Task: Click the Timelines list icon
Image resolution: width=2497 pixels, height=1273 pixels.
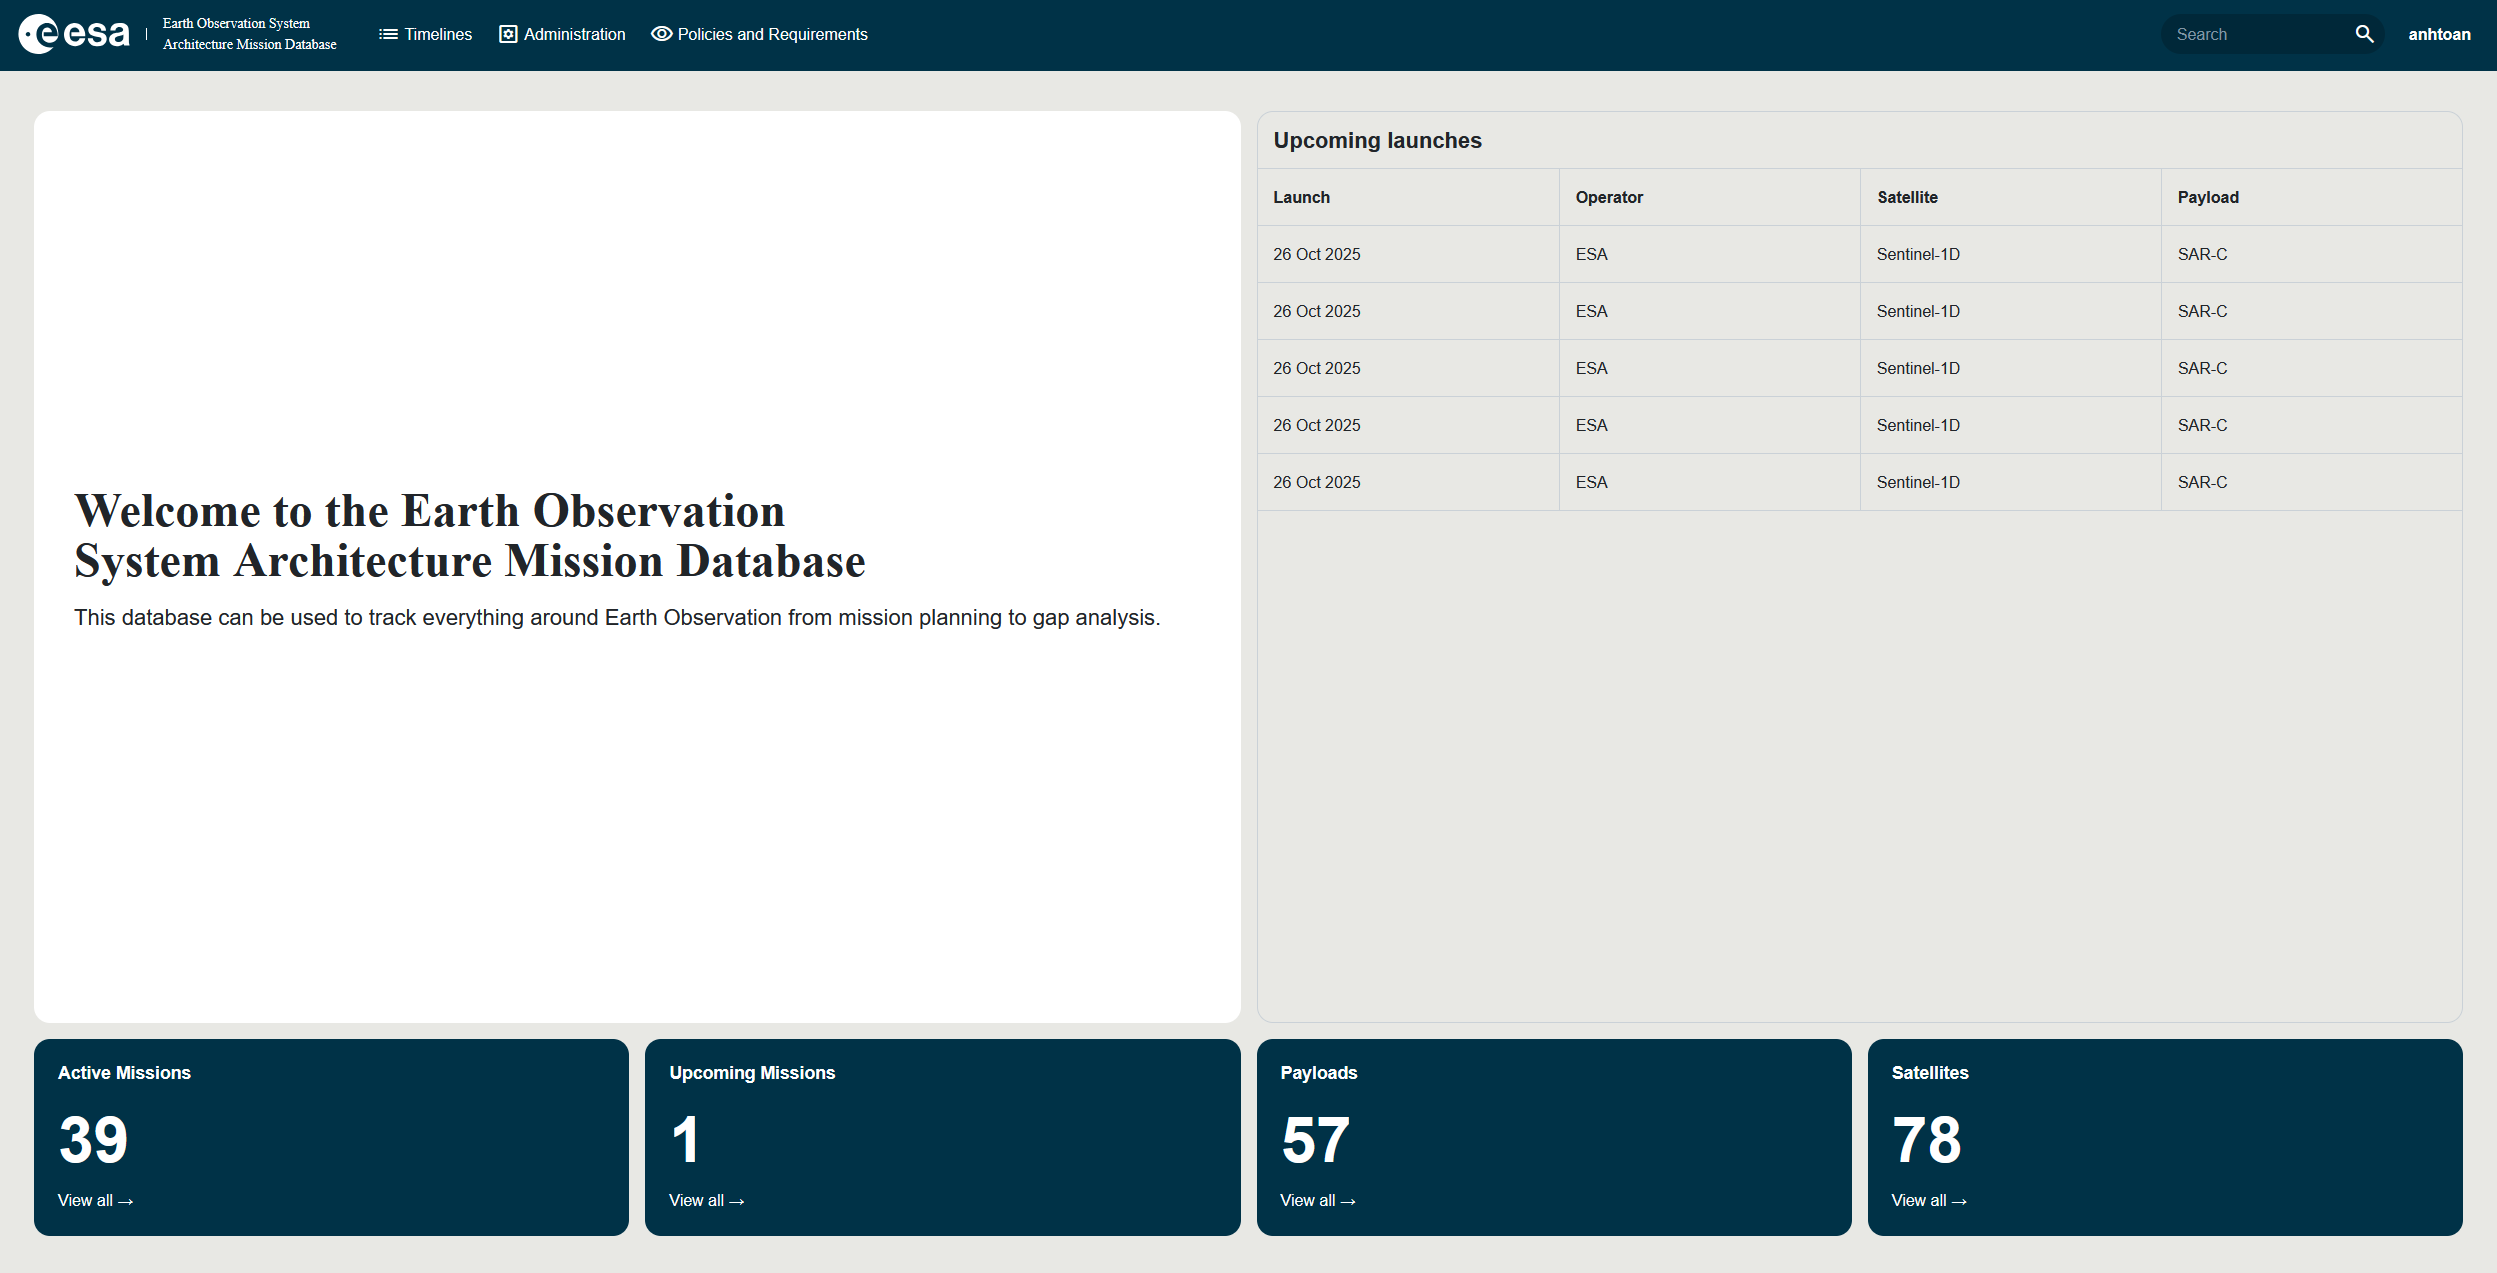Action: [388, 34]
